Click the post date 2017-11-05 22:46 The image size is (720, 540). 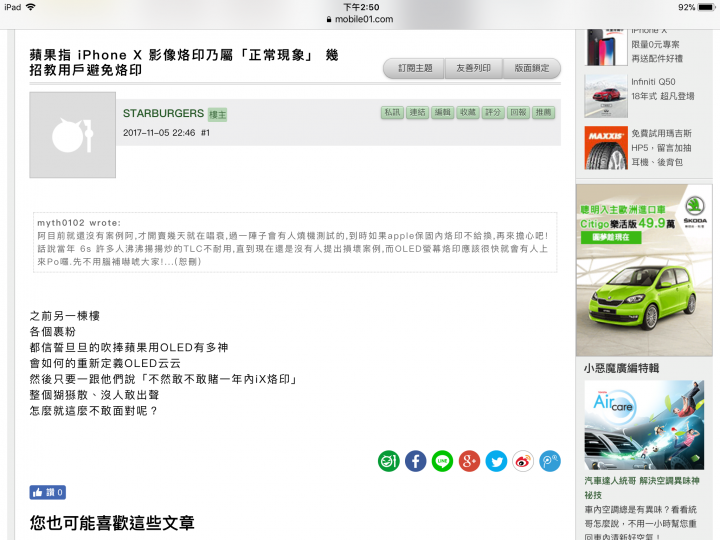click(159, 133)
